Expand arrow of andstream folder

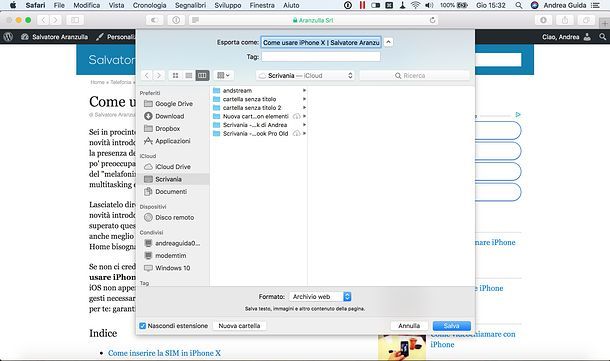coord(304,90)
